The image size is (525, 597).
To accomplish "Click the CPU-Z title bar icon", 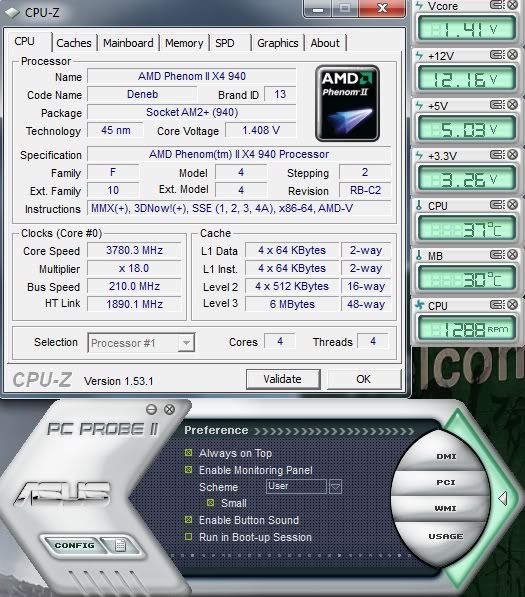I will click(x=12, y=13).
